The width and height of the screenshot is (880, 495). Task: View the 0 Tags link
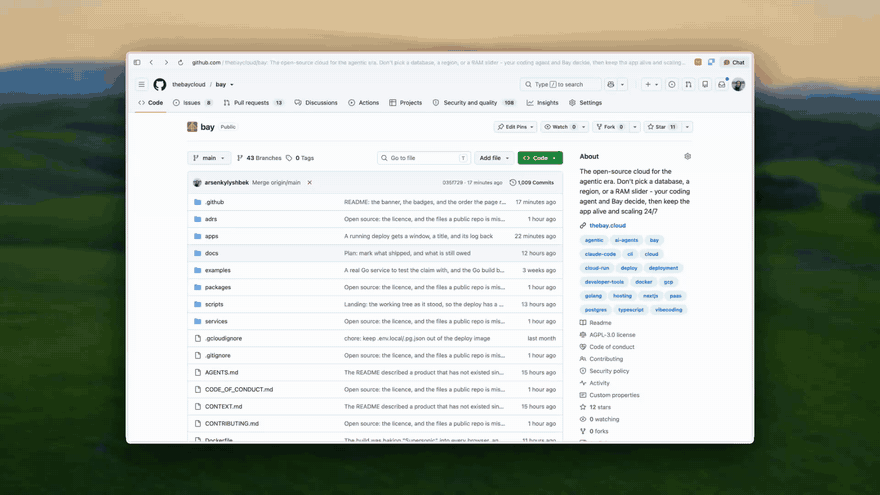(x=300, y=158)
